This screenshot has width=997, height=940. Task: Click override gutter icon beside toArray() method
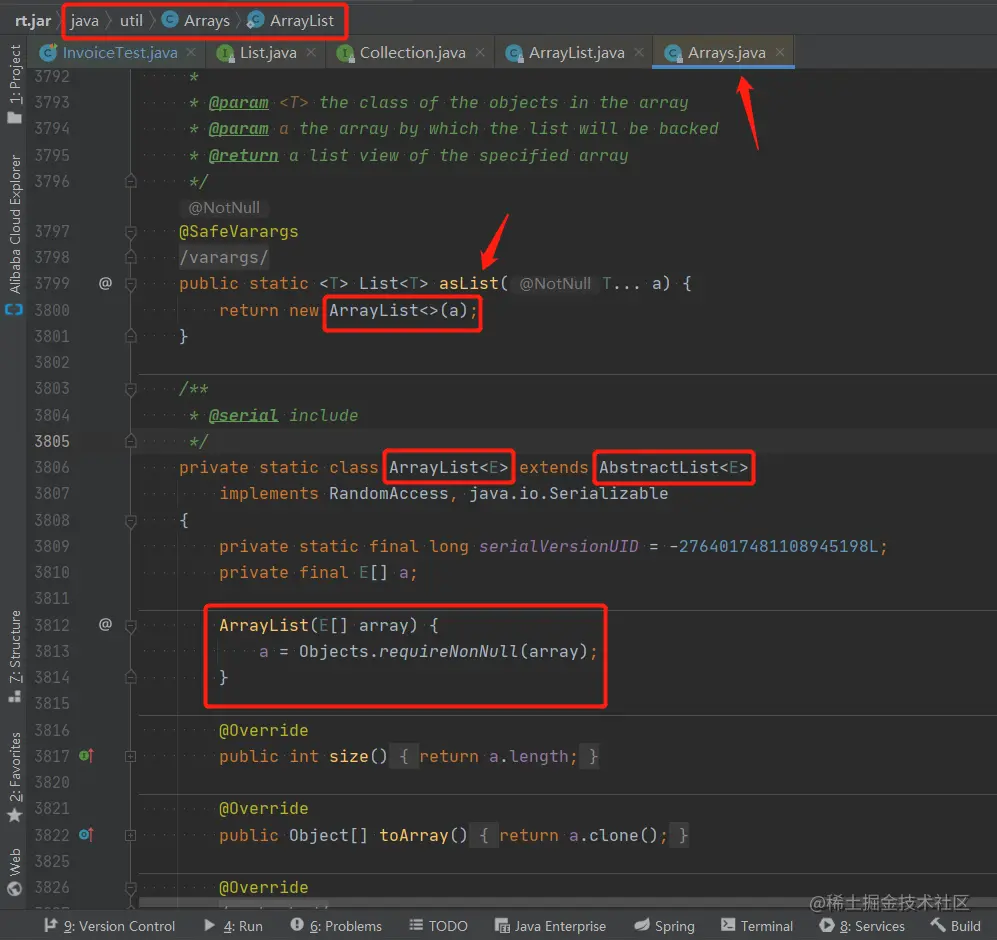click(86, 835)
